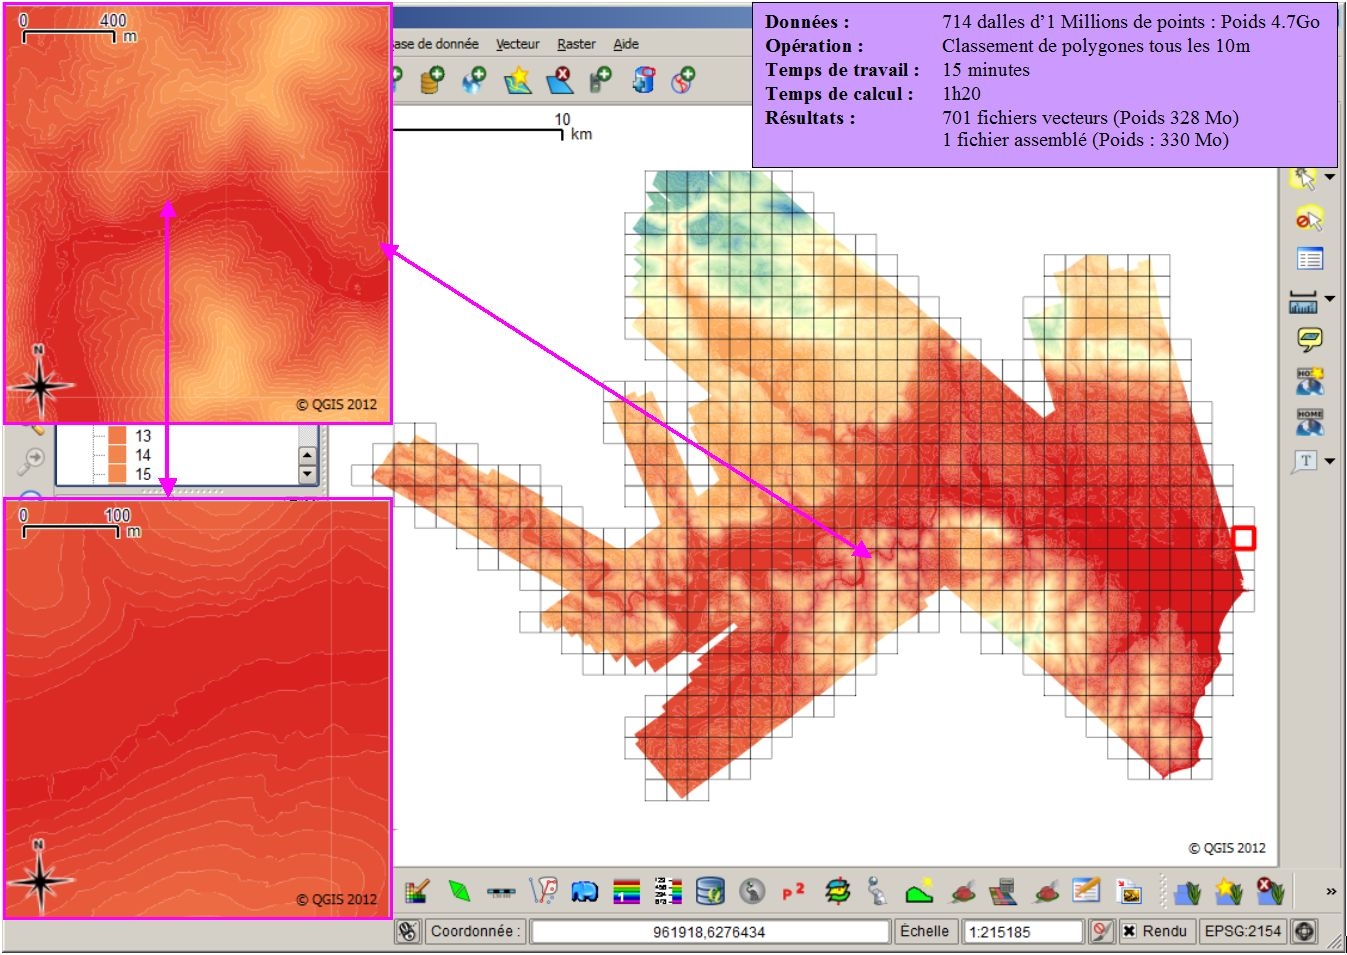This screenshot has width=1347, height=955.
Task: Click the add GPS device layer icon
Action: (601, 80)
